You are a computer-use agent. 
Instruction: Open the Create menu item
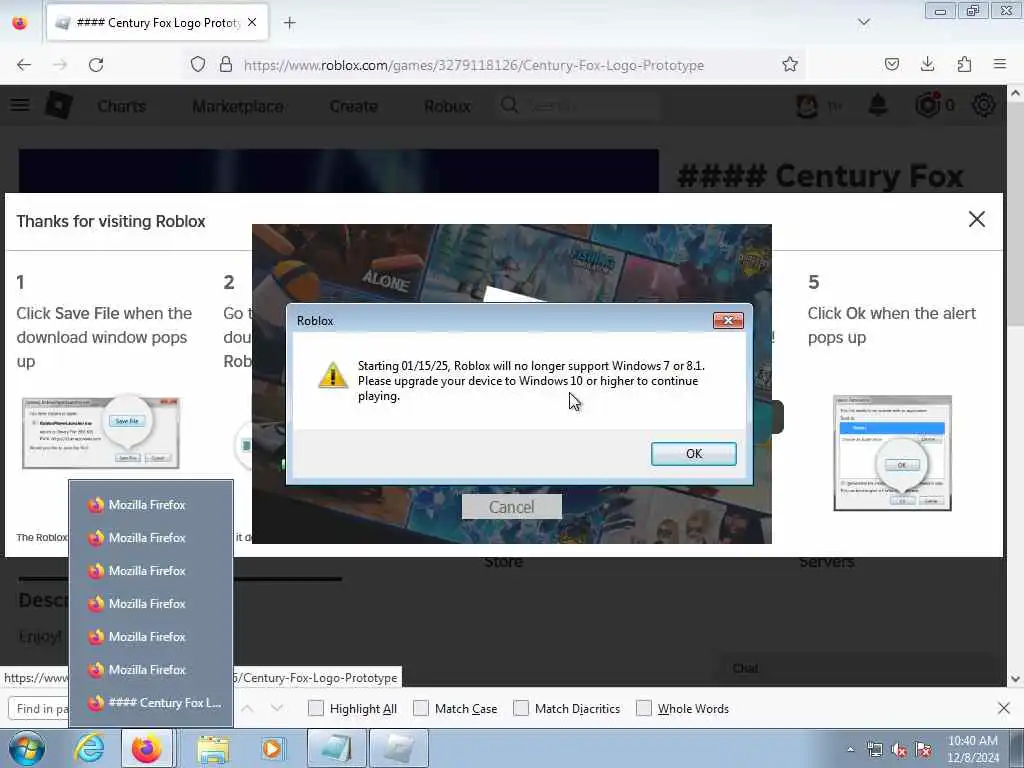click(x=353, y=106)
